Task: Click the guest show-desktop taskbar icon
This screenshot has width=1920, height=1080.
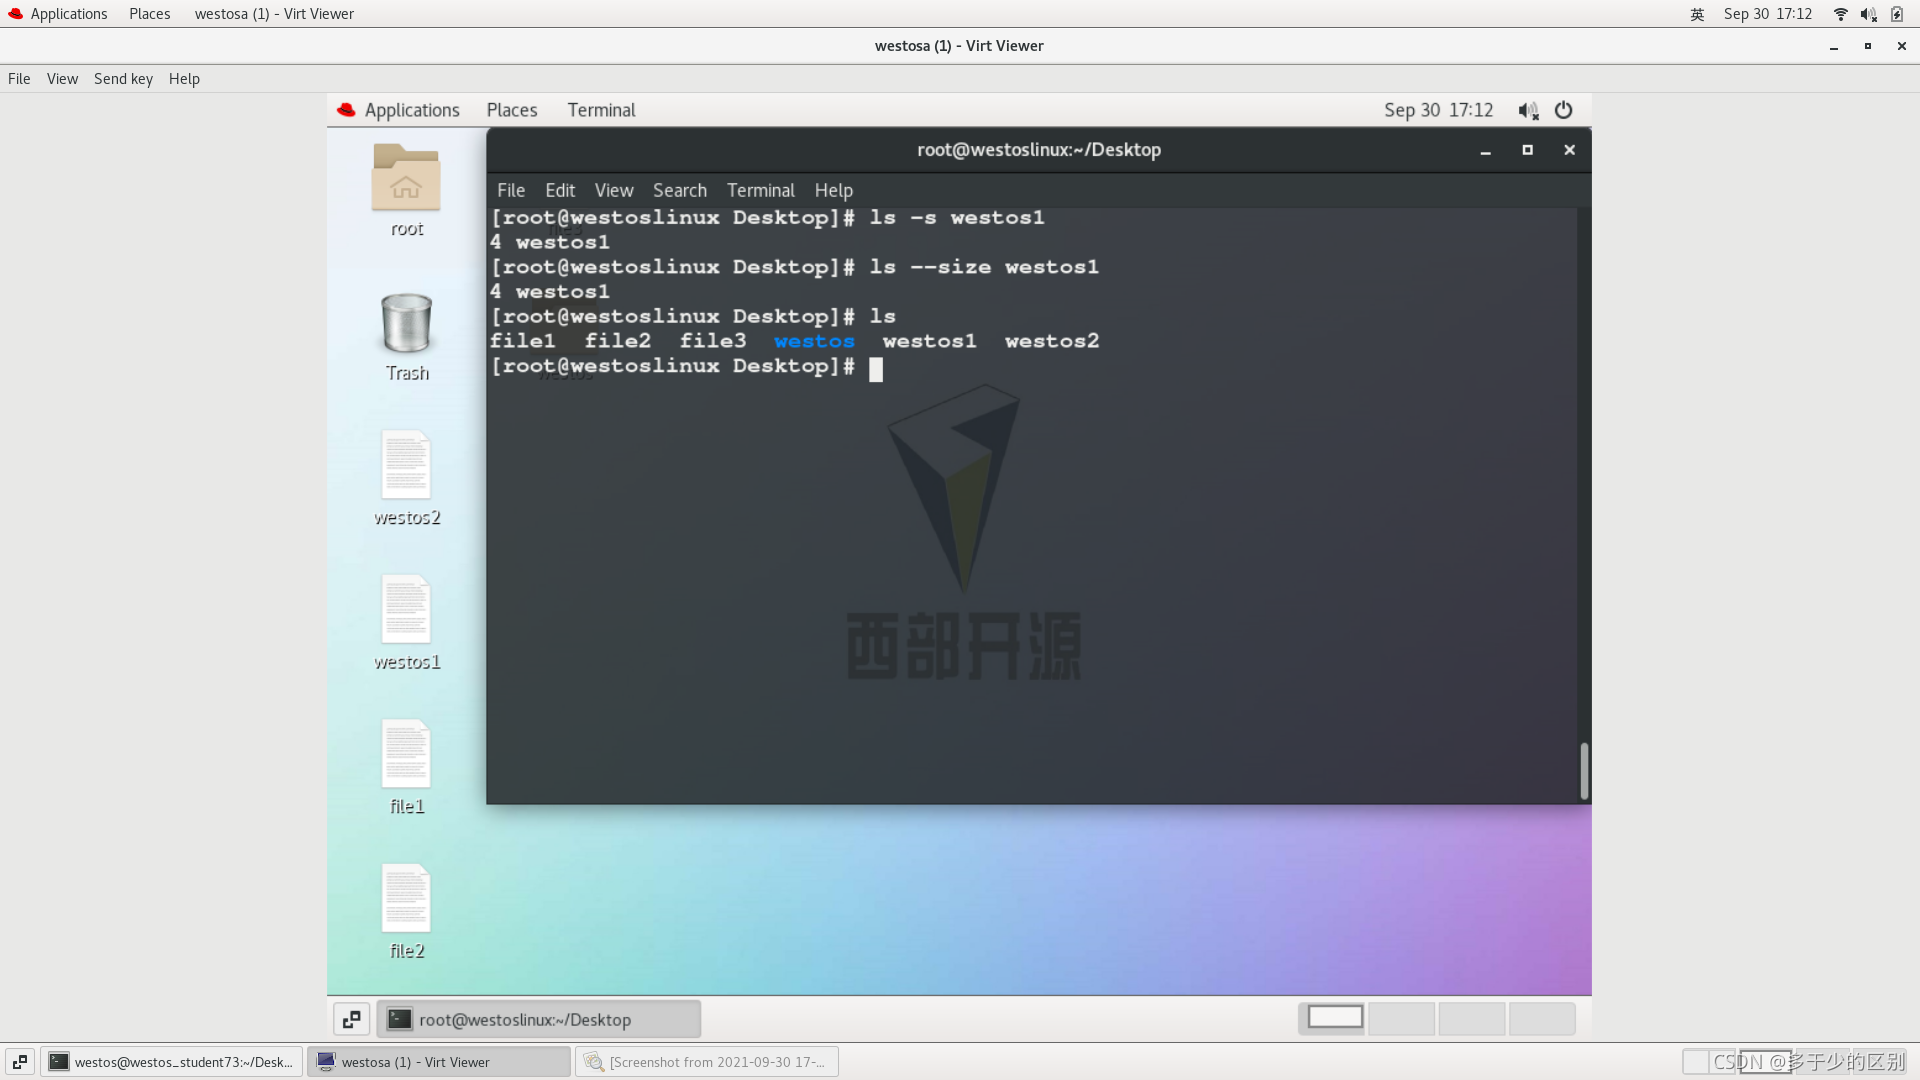Action: click(351, 1019)
